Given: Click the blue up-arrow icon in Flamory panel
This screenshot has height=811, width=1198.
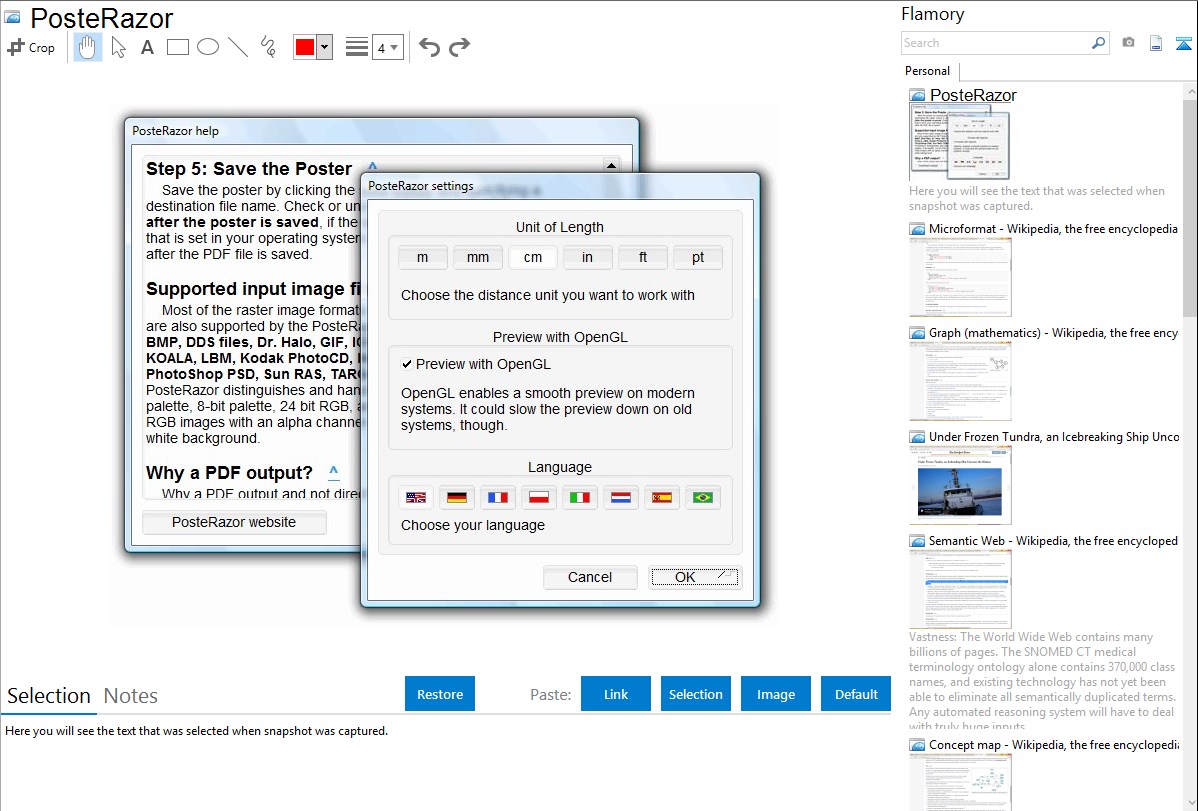Looking at the screenshot, I should [1183, 43].
